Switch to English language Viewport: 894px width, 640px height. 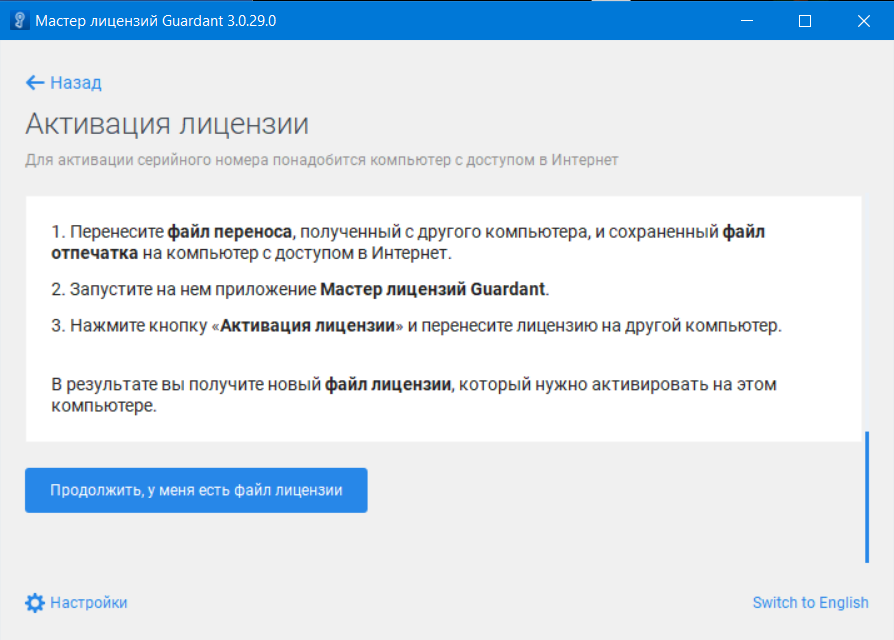[x=810, y=602]
